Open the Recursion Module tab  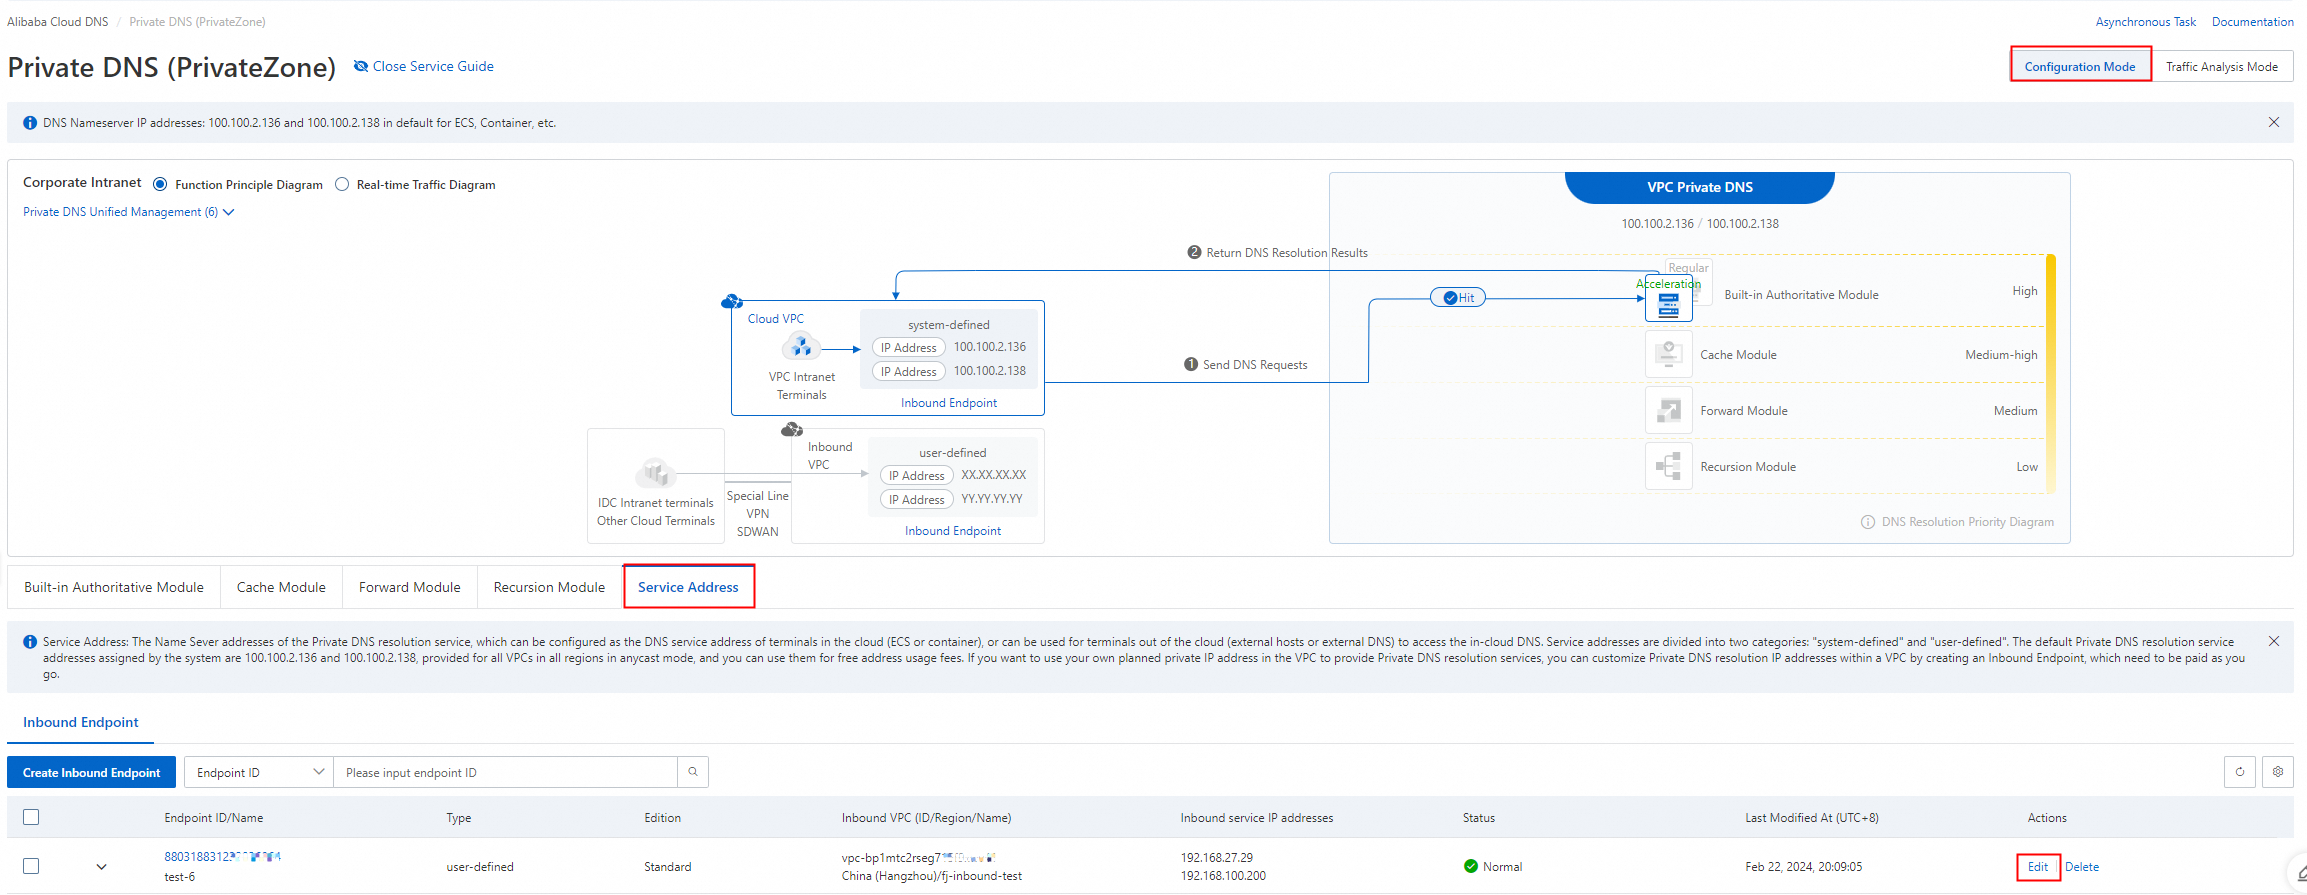tap(549, 587)
